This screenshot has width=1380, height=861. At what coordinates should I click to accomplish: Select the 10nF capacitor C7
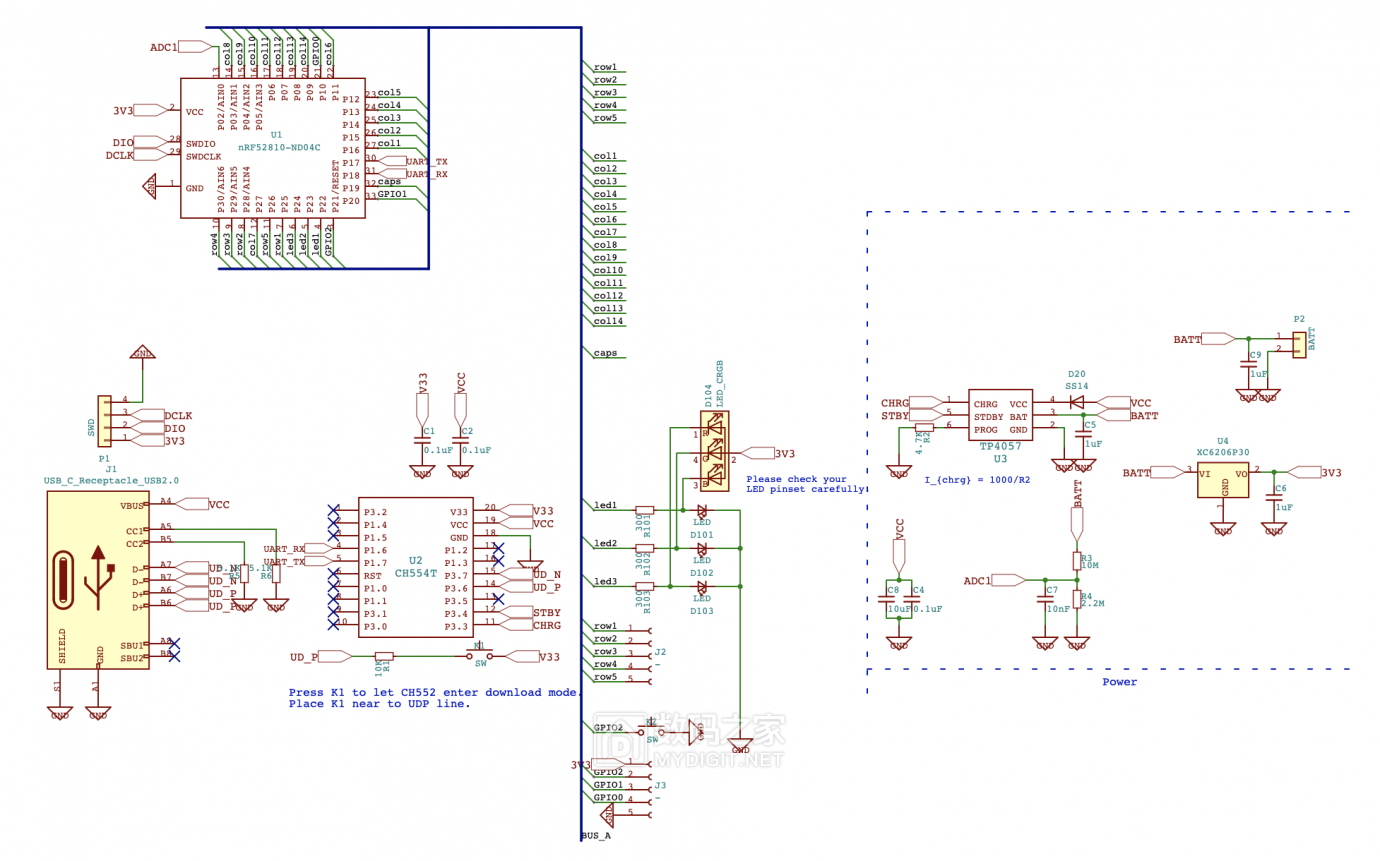pyautogui.click(x=1045, y=598)
